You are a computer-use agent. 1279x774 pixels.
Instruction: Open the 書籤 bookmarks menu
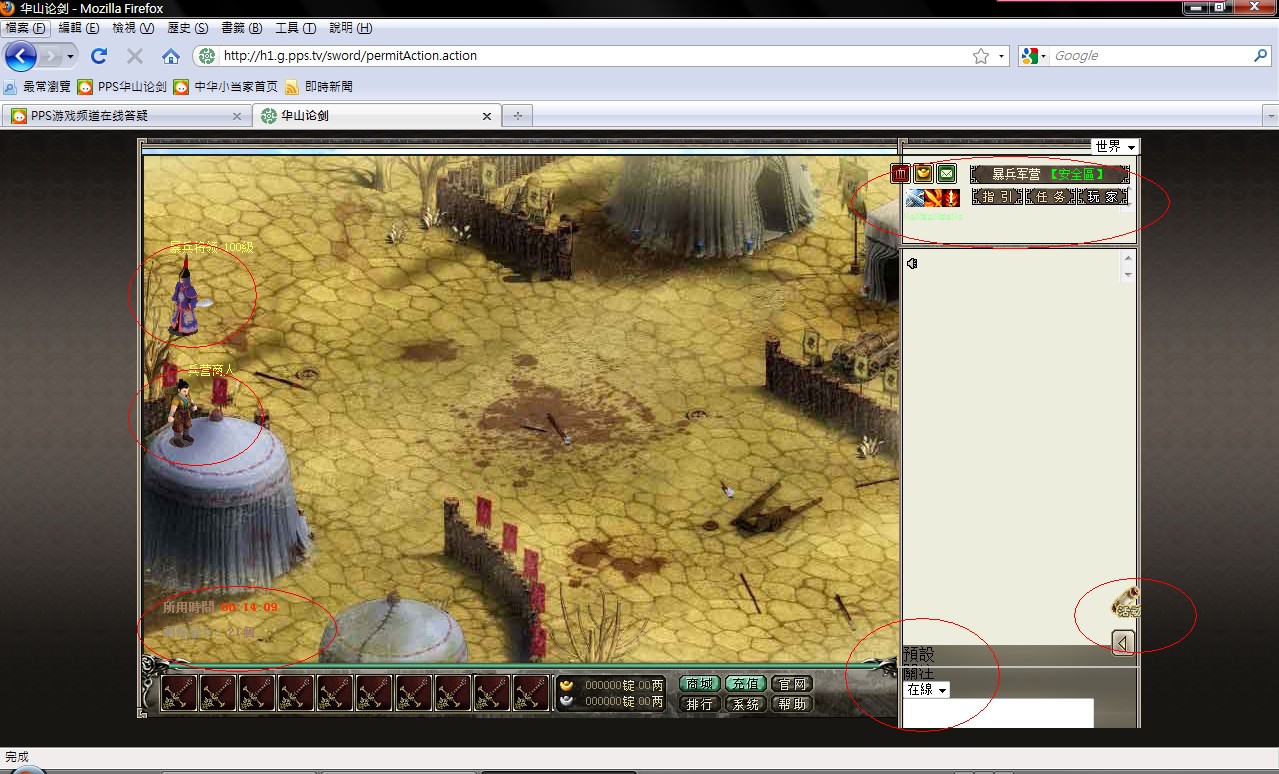tap(241, 28)
